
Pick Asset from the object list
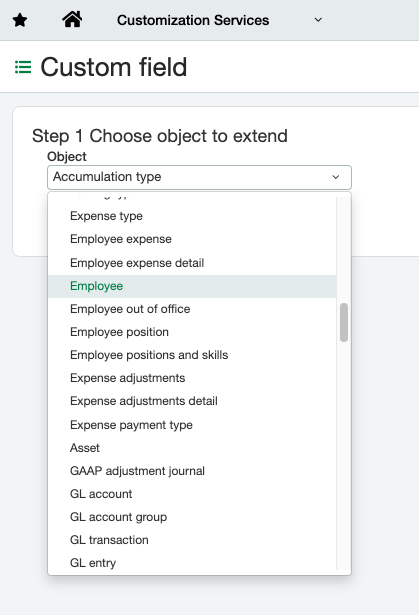click(192, 448)
